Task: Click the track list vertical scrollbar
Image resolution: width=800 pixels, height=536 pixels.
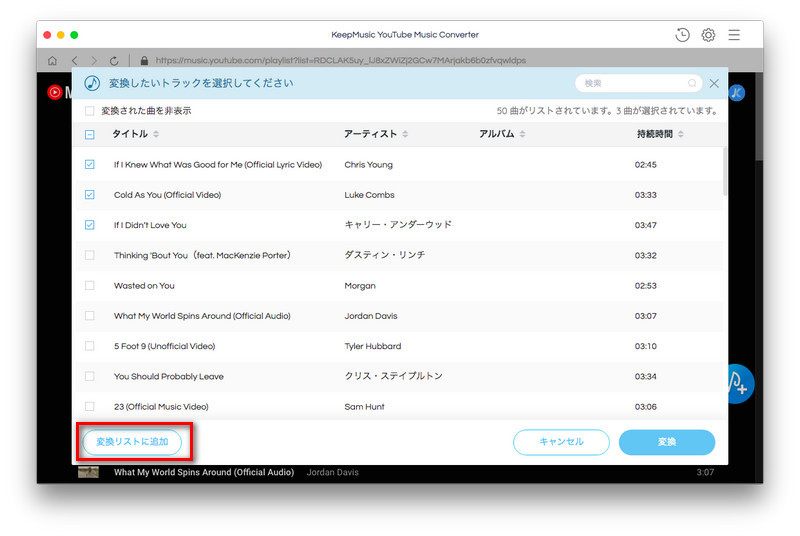Action: [x=725, y=171]
